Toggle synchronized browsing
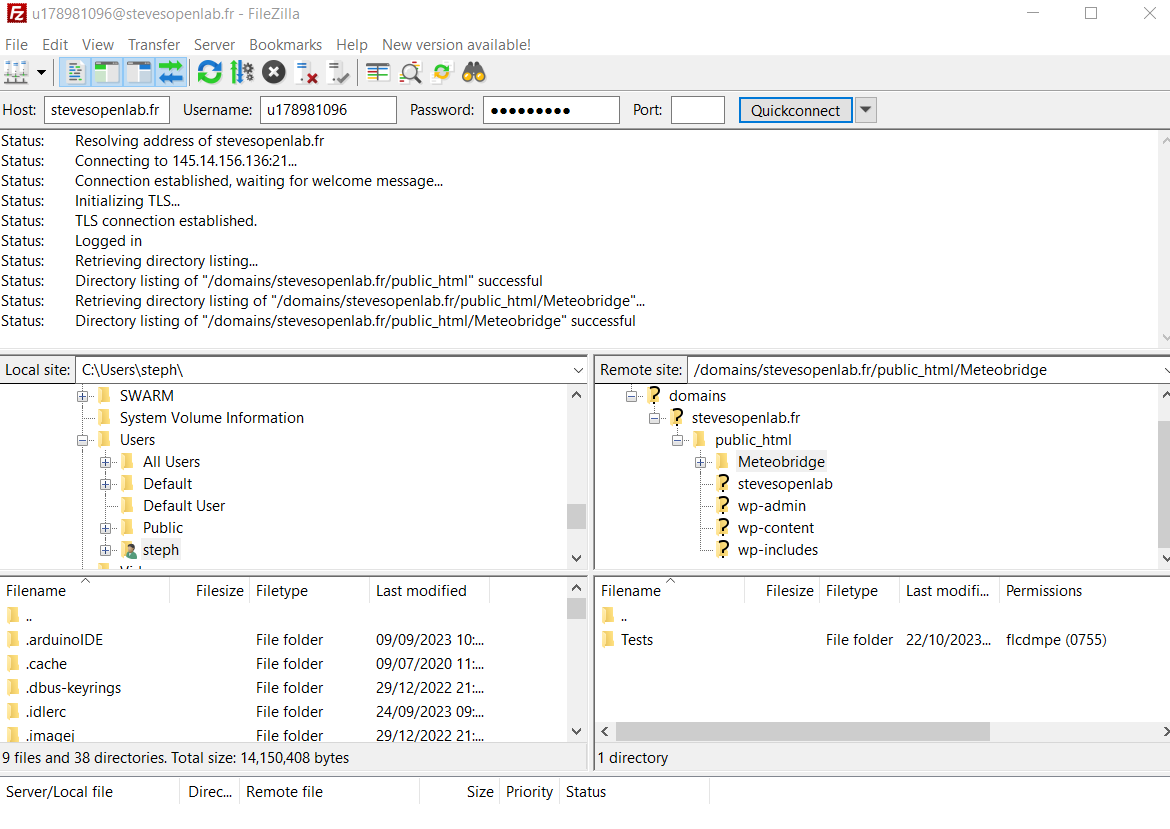Image resolution: width=1170 pixels, height=829 pixels. point(442,72)
